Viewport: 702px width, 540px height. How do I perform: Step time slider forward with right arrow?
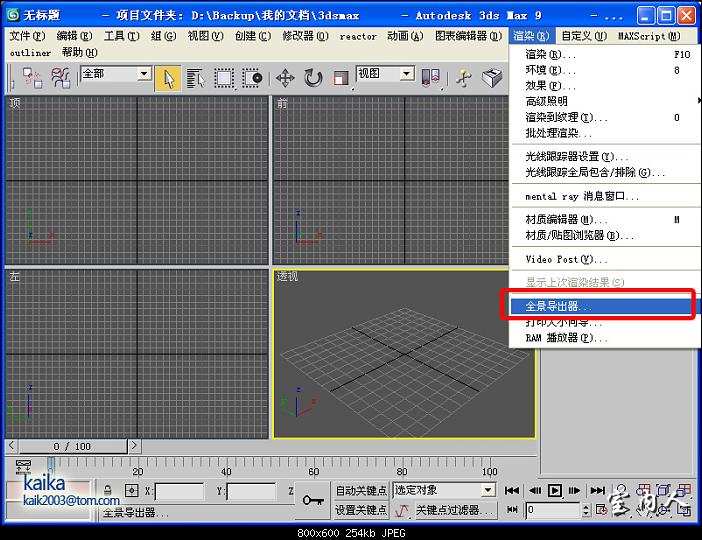click(134, 446)
